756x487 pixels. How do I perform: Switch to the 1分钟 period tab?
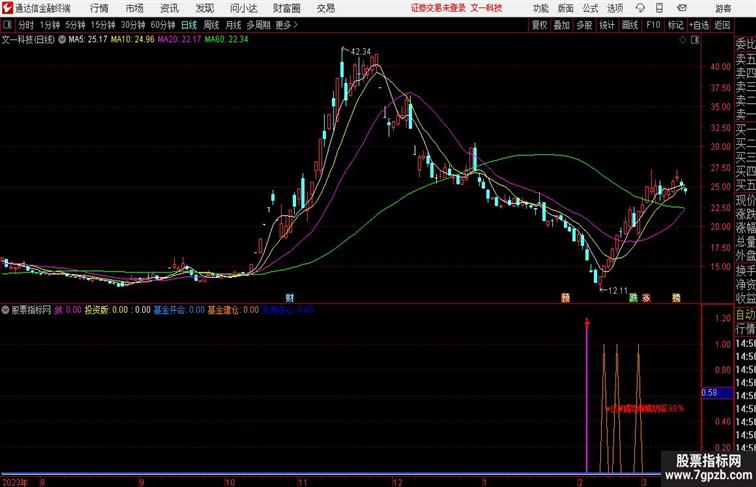pos(50,25)
